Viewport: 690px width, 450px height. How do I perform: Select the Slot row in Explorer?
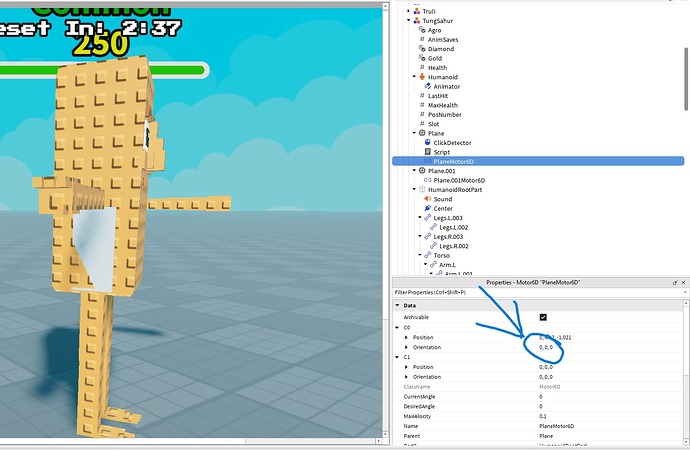click(538, 124)
